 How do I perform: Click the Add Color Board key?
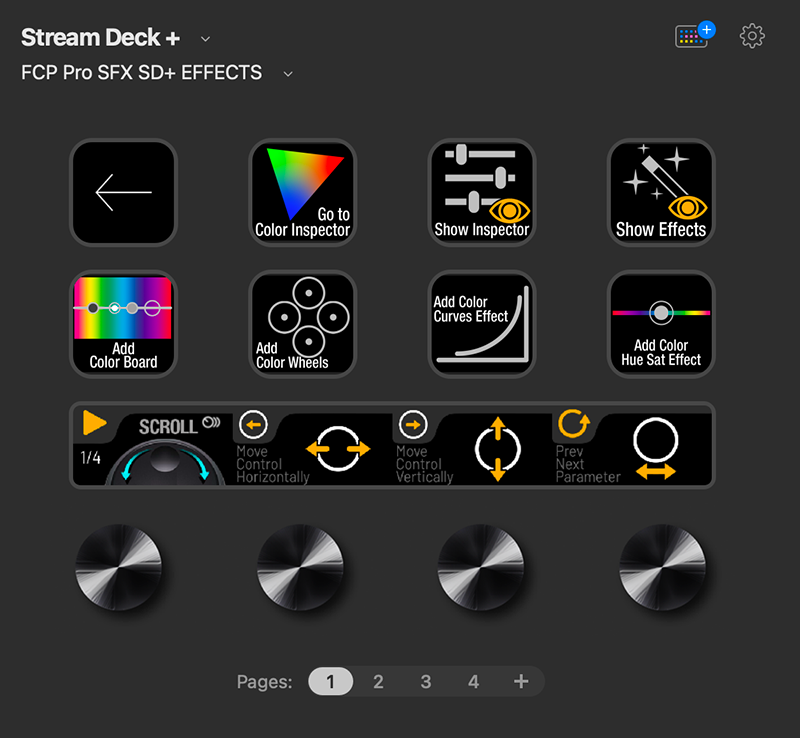pos(123,324)
